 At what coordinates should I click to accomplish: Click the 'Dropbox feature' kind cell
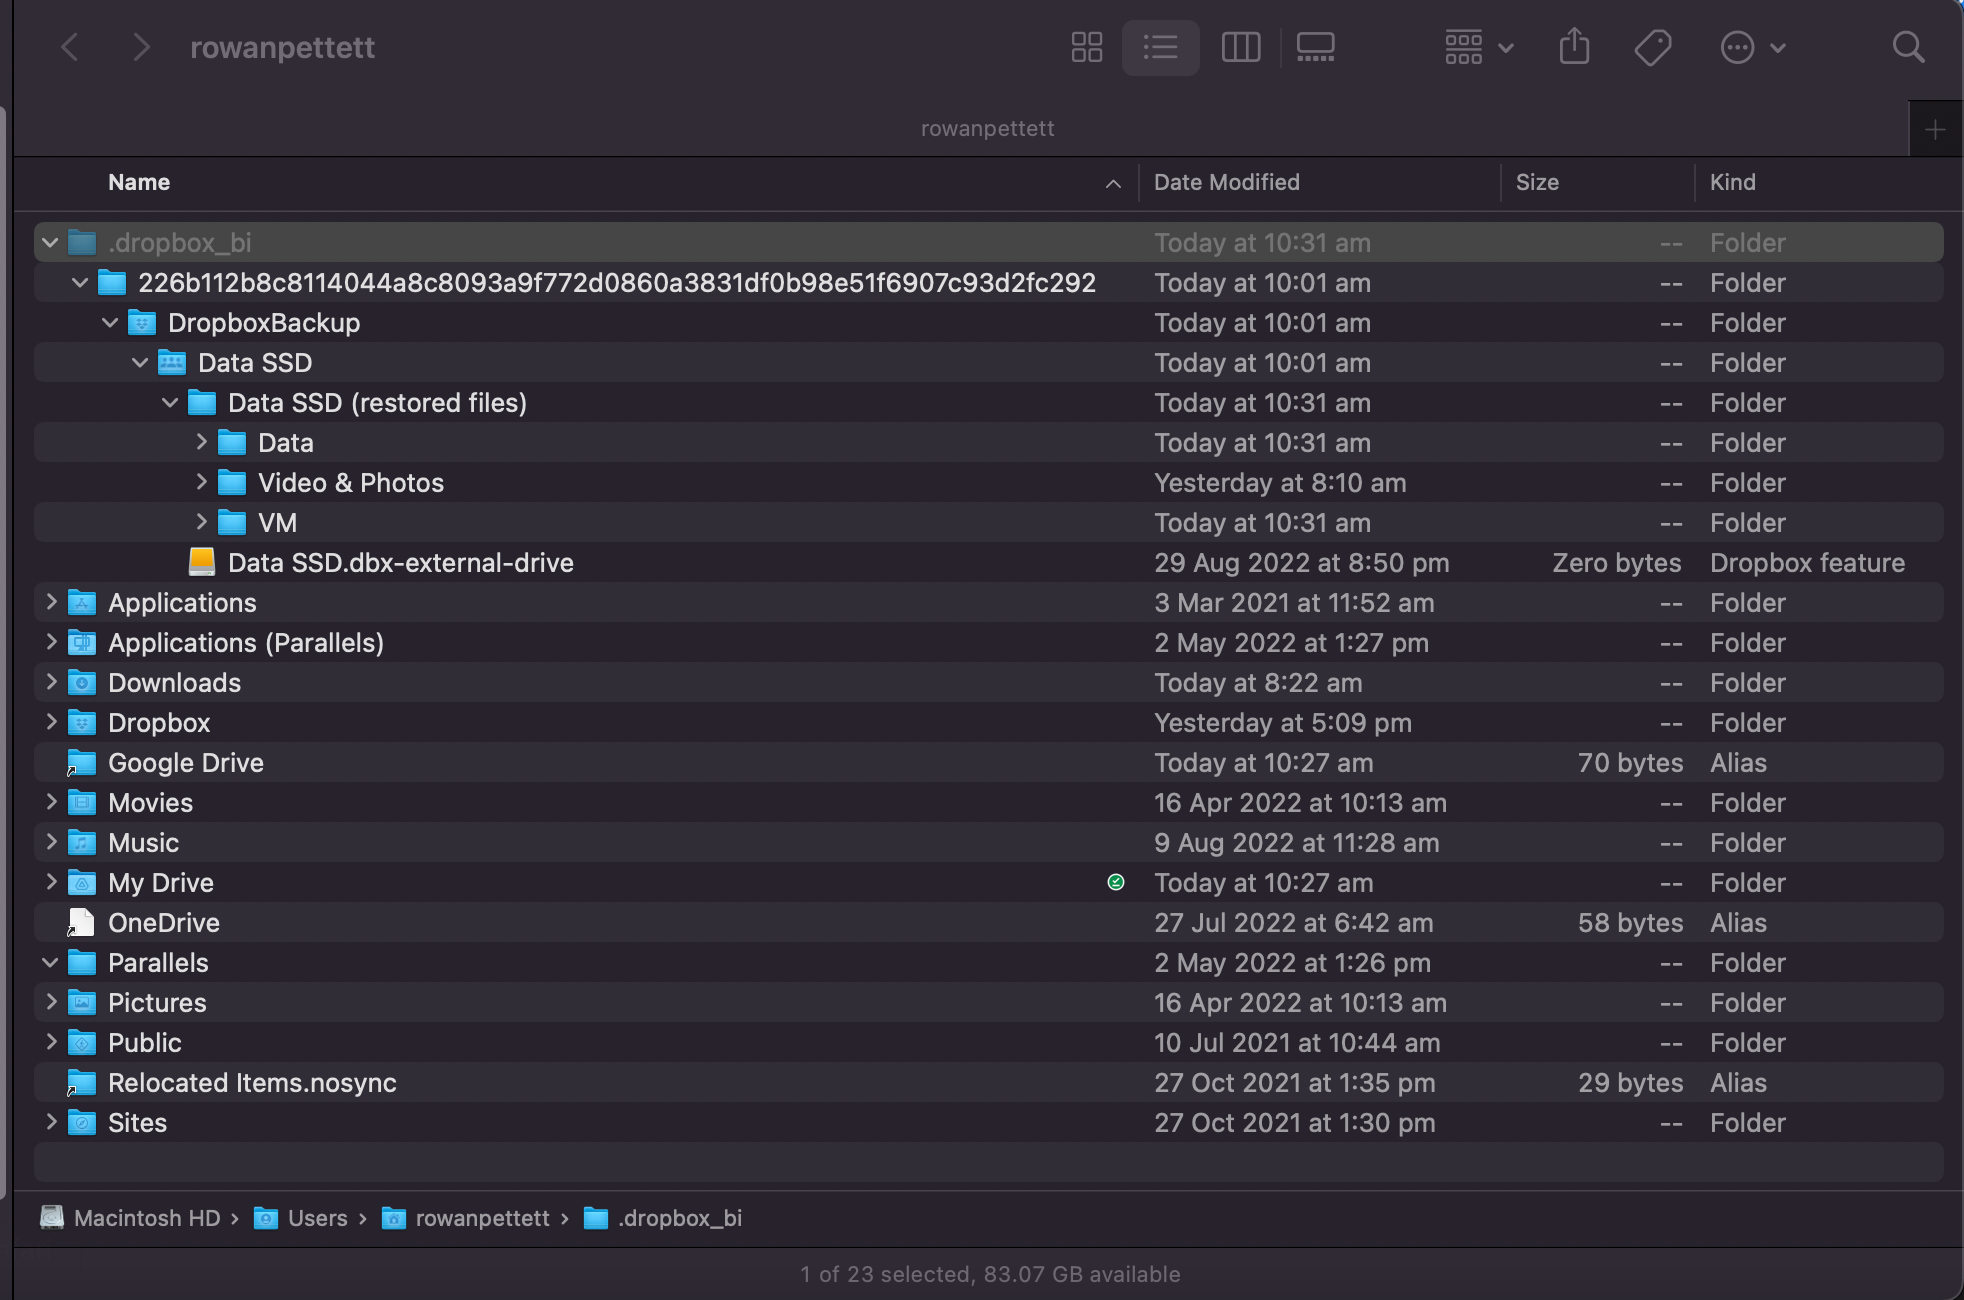tap(1807, 562)
